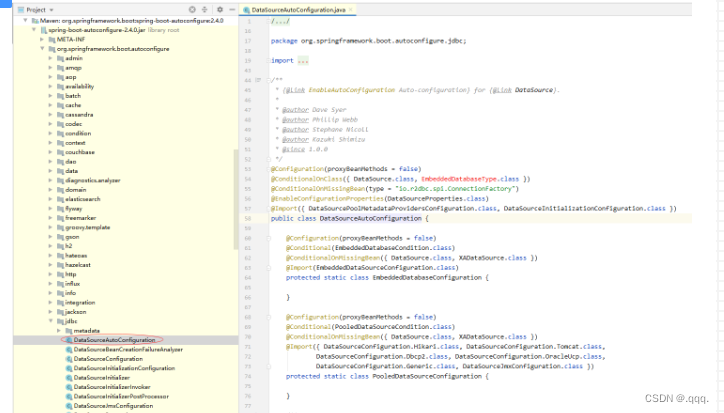
Task: Close the DataSourceAutoConfiguration.java editor tab
Action: [351, 9]
